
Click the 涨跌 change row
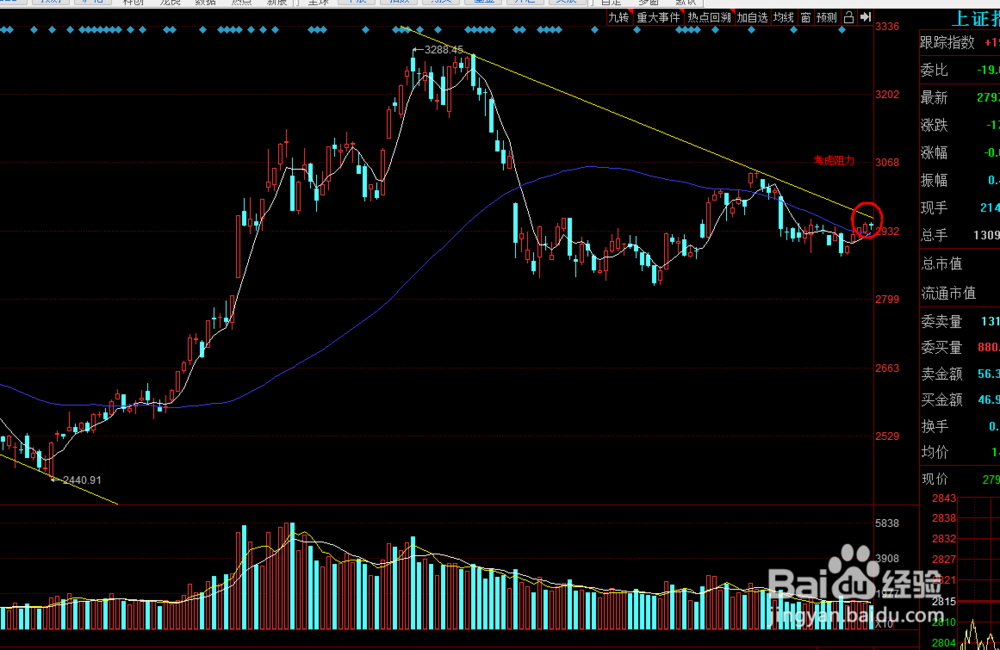[x=960, y=125]
